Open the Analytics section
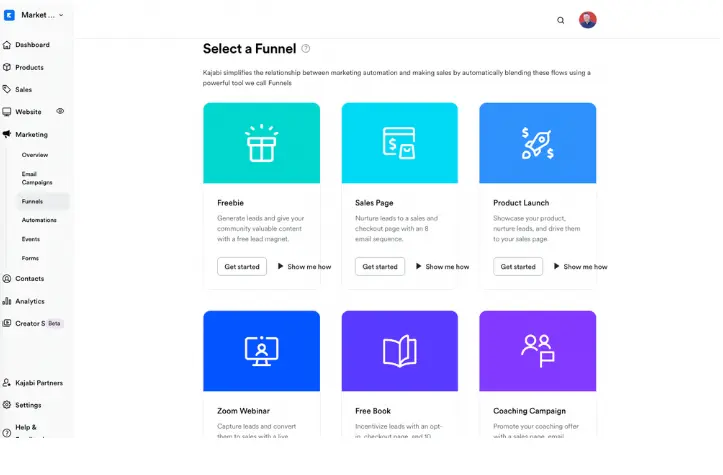The height and width of the screenshot is (475, 723). pyautogui.click(x=30, y=301)
